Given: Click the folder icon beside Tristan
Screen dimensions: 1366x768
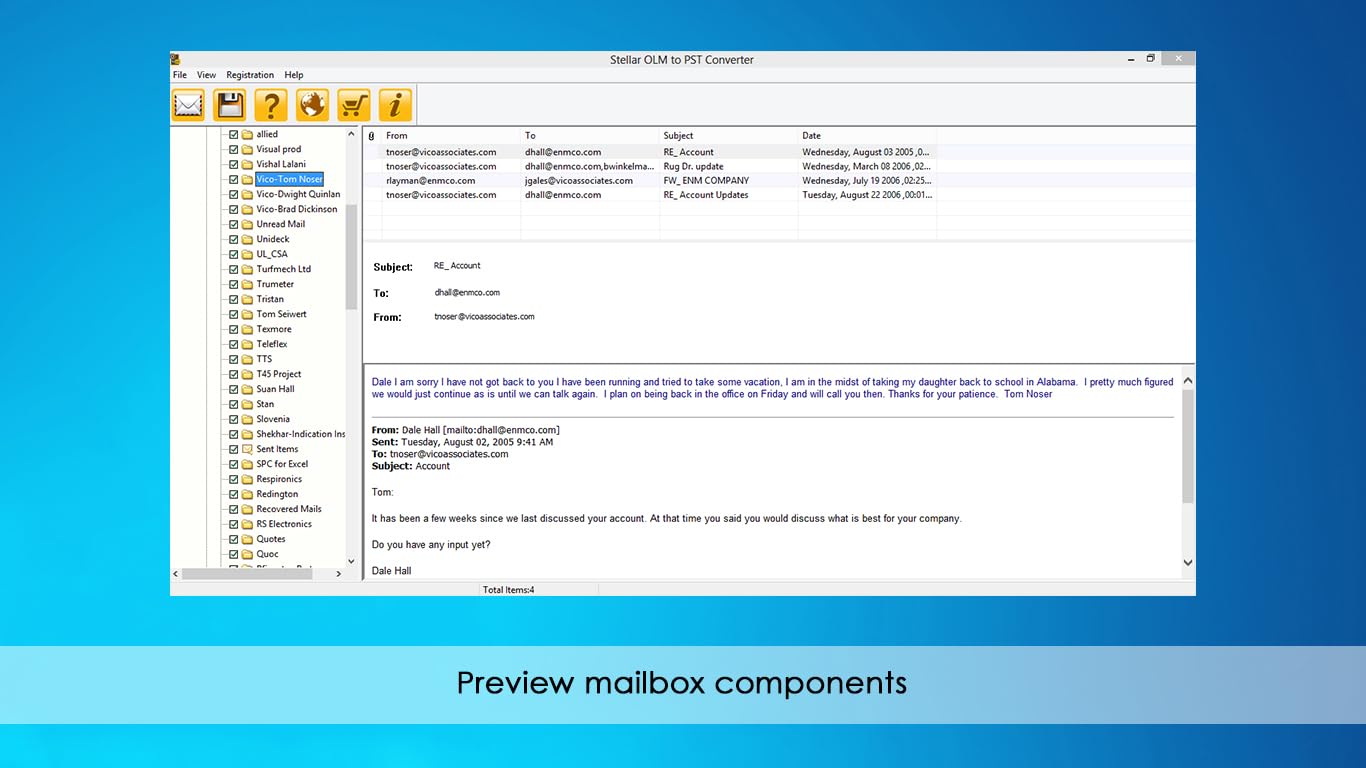Looking at the screenshot, I should [247, 299].
